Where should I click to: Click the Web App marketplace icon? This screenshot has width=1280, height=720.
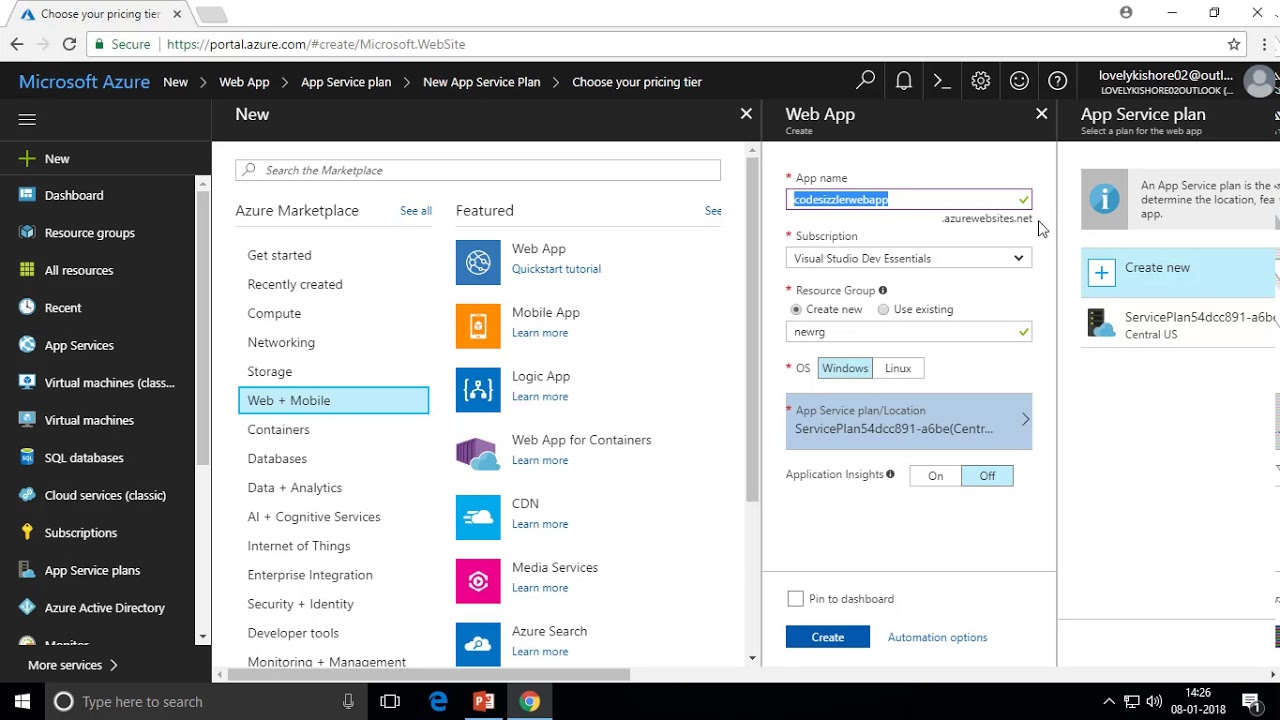tap(478, 262)
